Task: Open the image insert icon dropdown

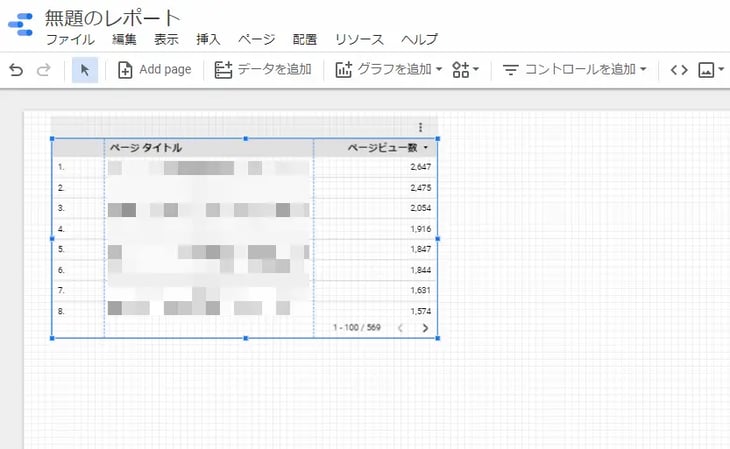Action: 711,70
